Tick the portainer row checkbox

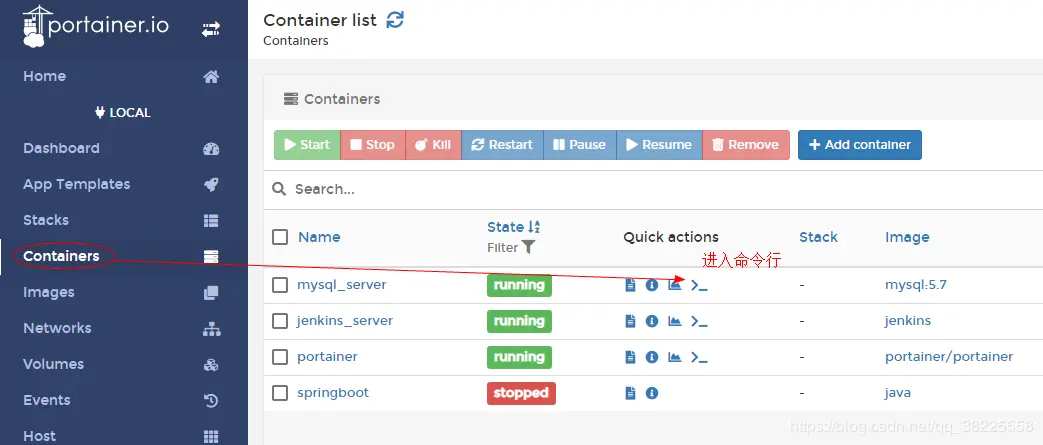tap(280, 357)
